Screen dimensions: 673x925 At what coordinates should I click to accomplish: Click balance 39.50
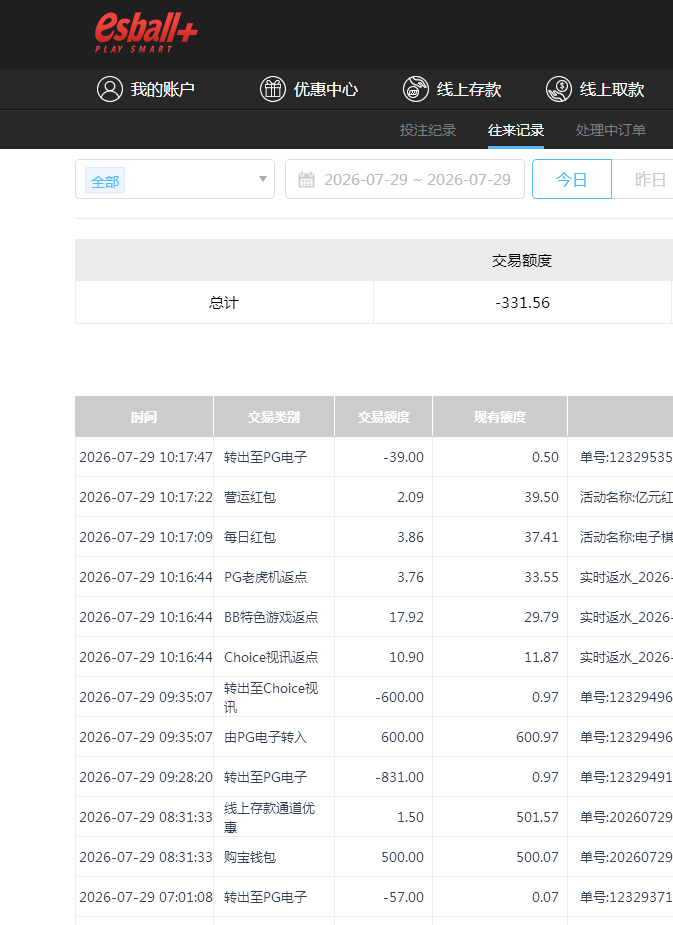(x=541, y=497)
